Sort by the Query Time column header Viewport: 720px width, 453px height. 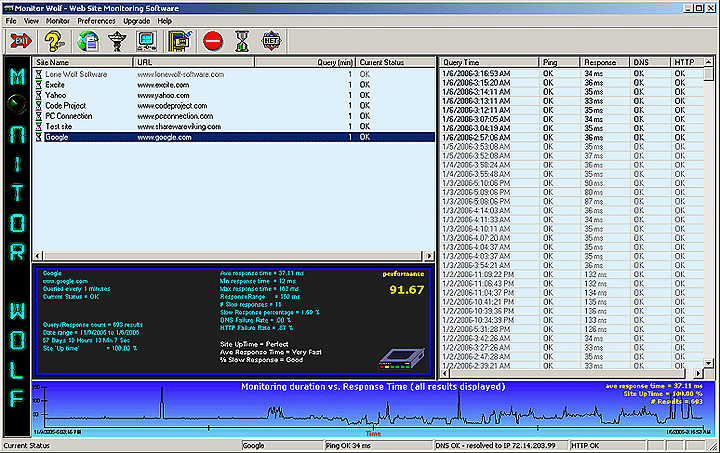pos(489,62)
